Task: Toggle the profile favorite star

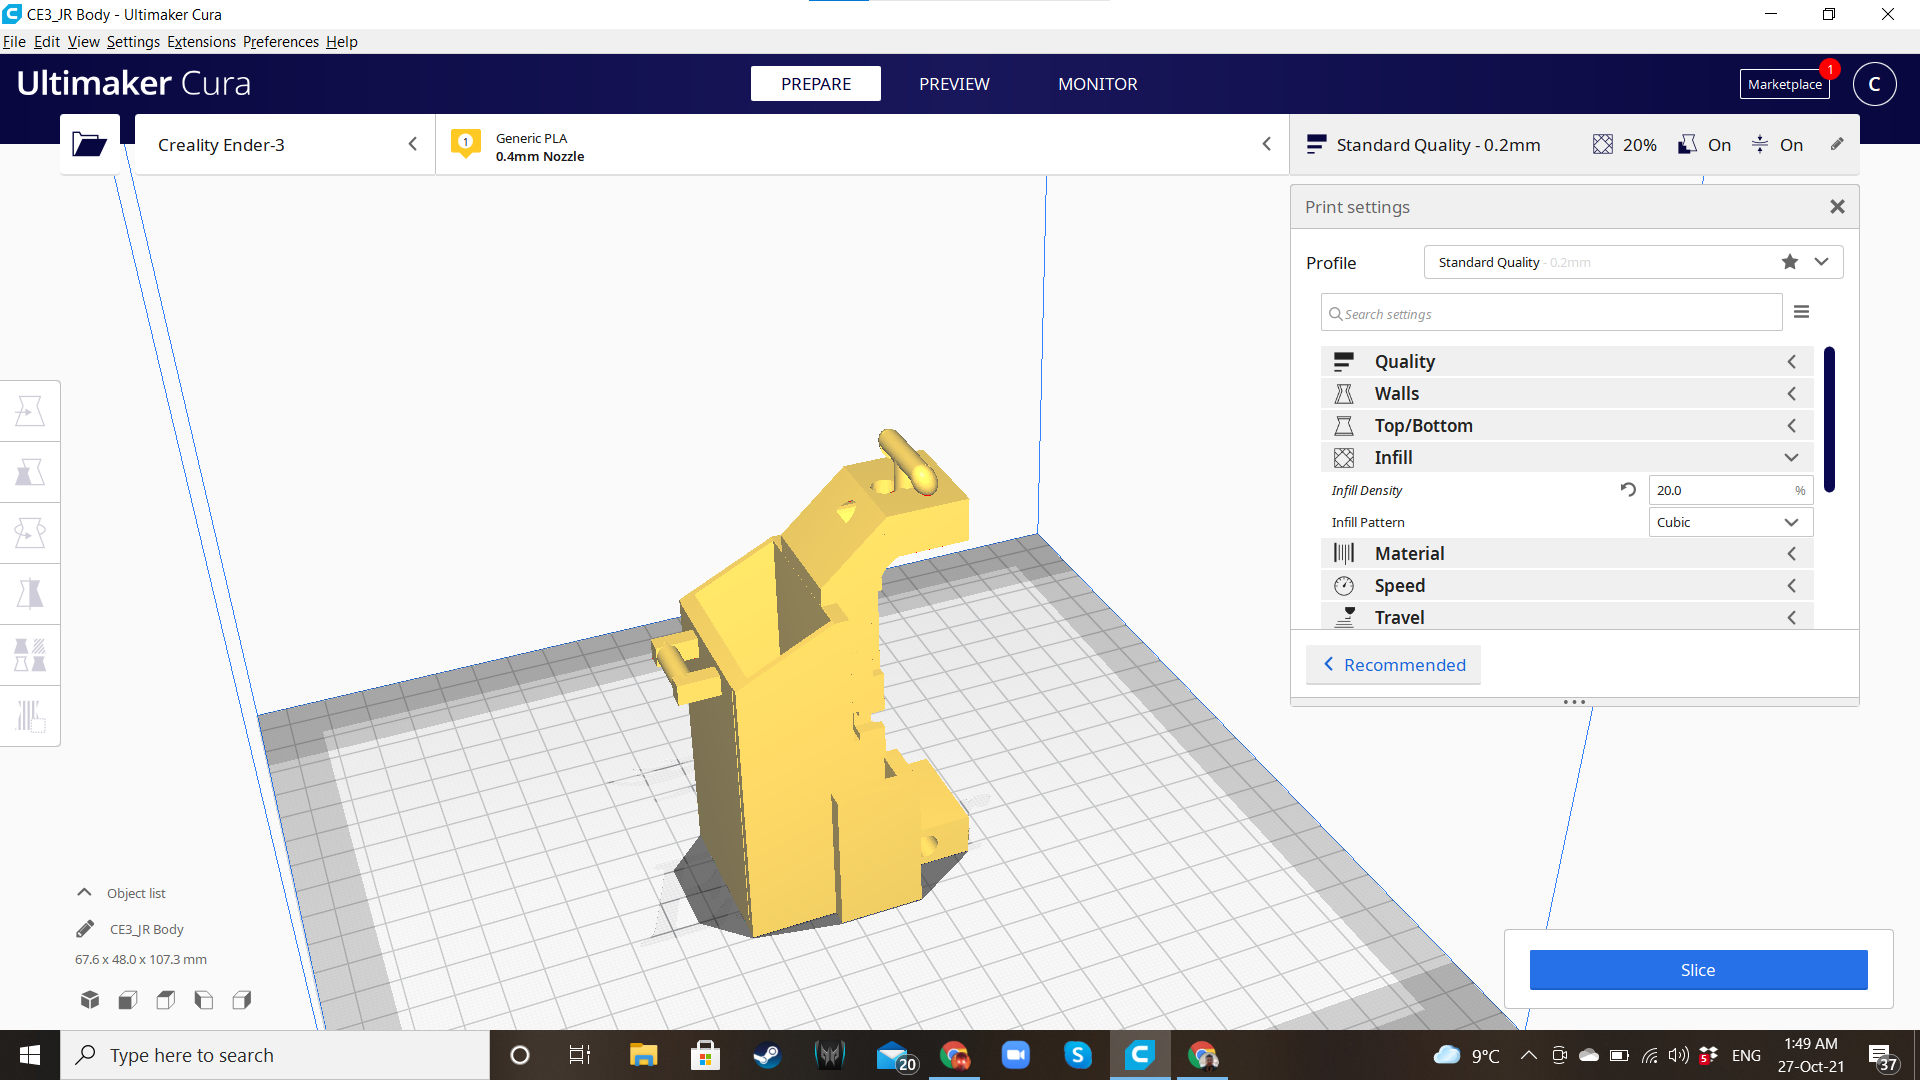Action: [1789, 262]
